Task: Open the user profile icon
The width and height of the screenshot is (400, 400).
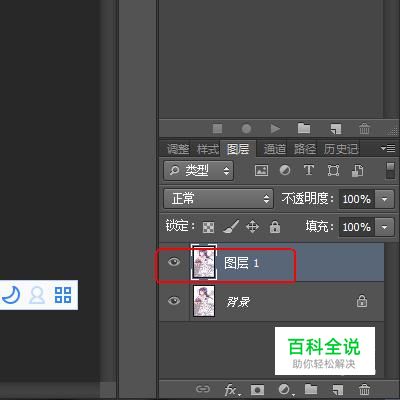Action: (37, 295)
